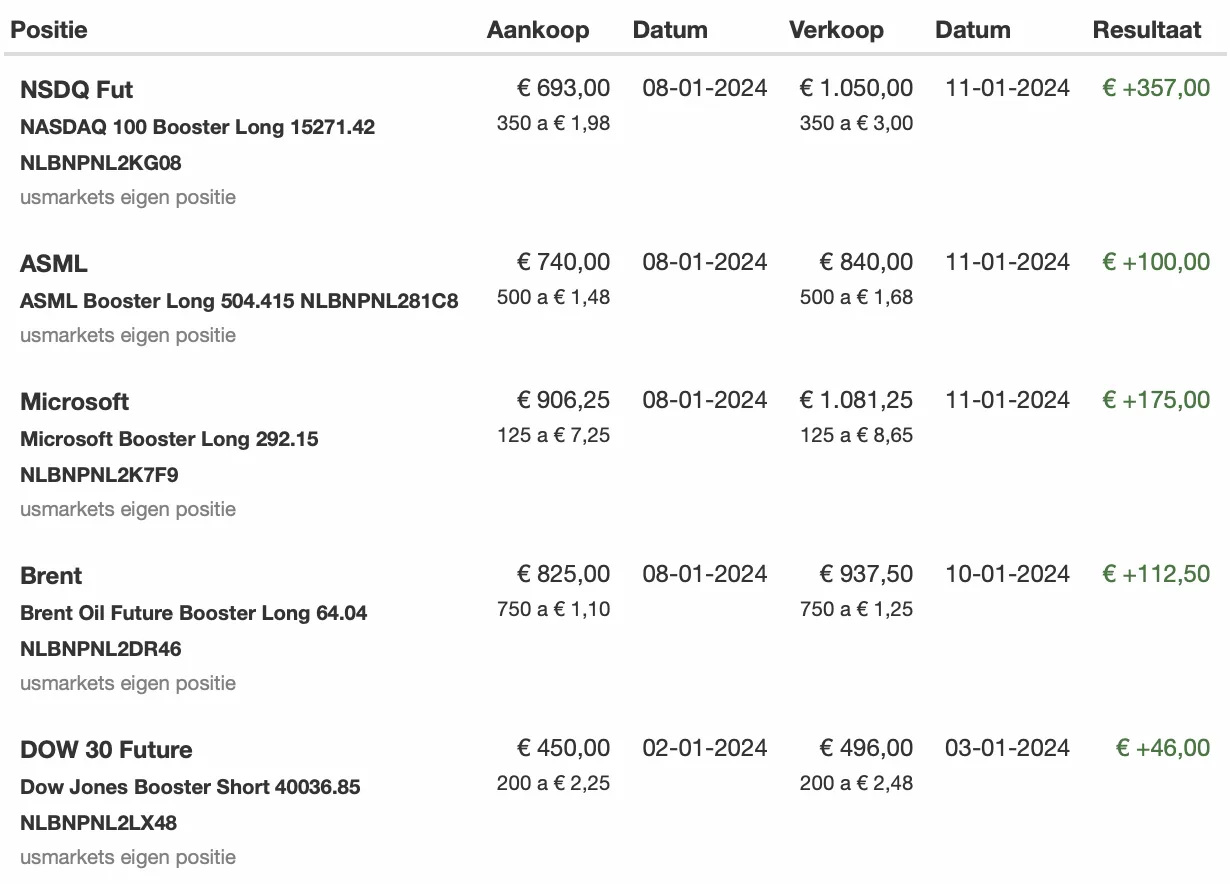The height and width of the screenshot is (884, 1230).
Task: Open the NSDQ Fut position
Action: (x=76, y=90)
